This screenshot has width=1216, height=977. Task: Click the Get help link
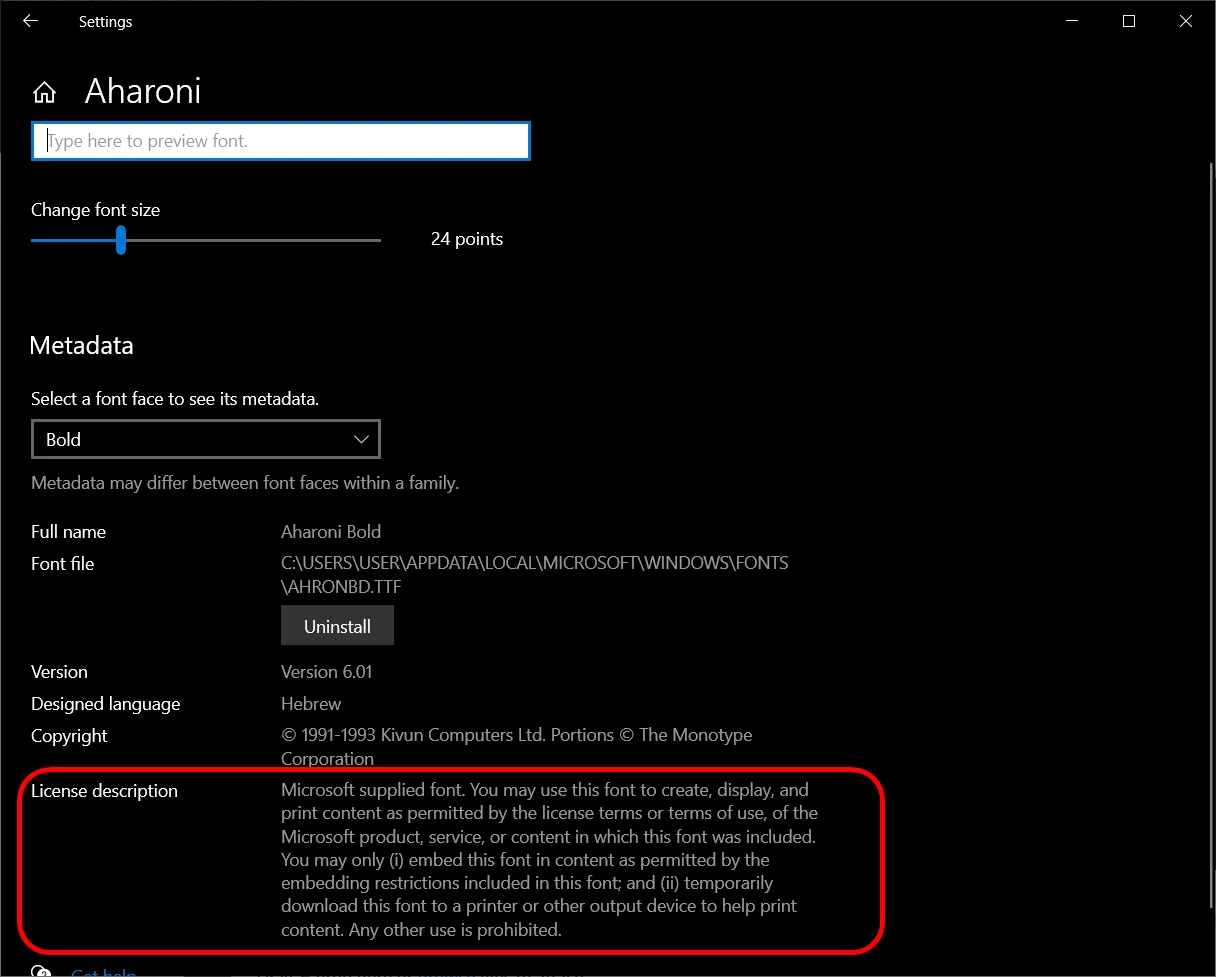103,972
